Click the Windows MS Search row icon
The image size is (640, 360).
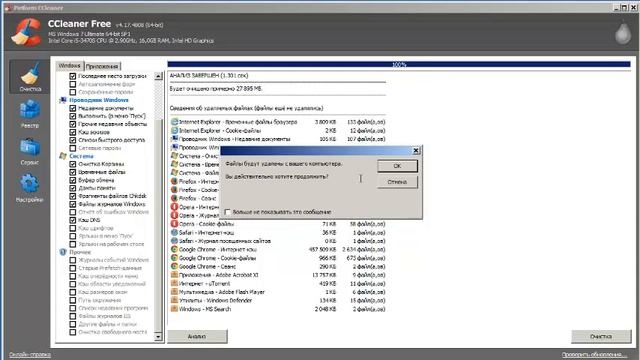click(174, 309)
